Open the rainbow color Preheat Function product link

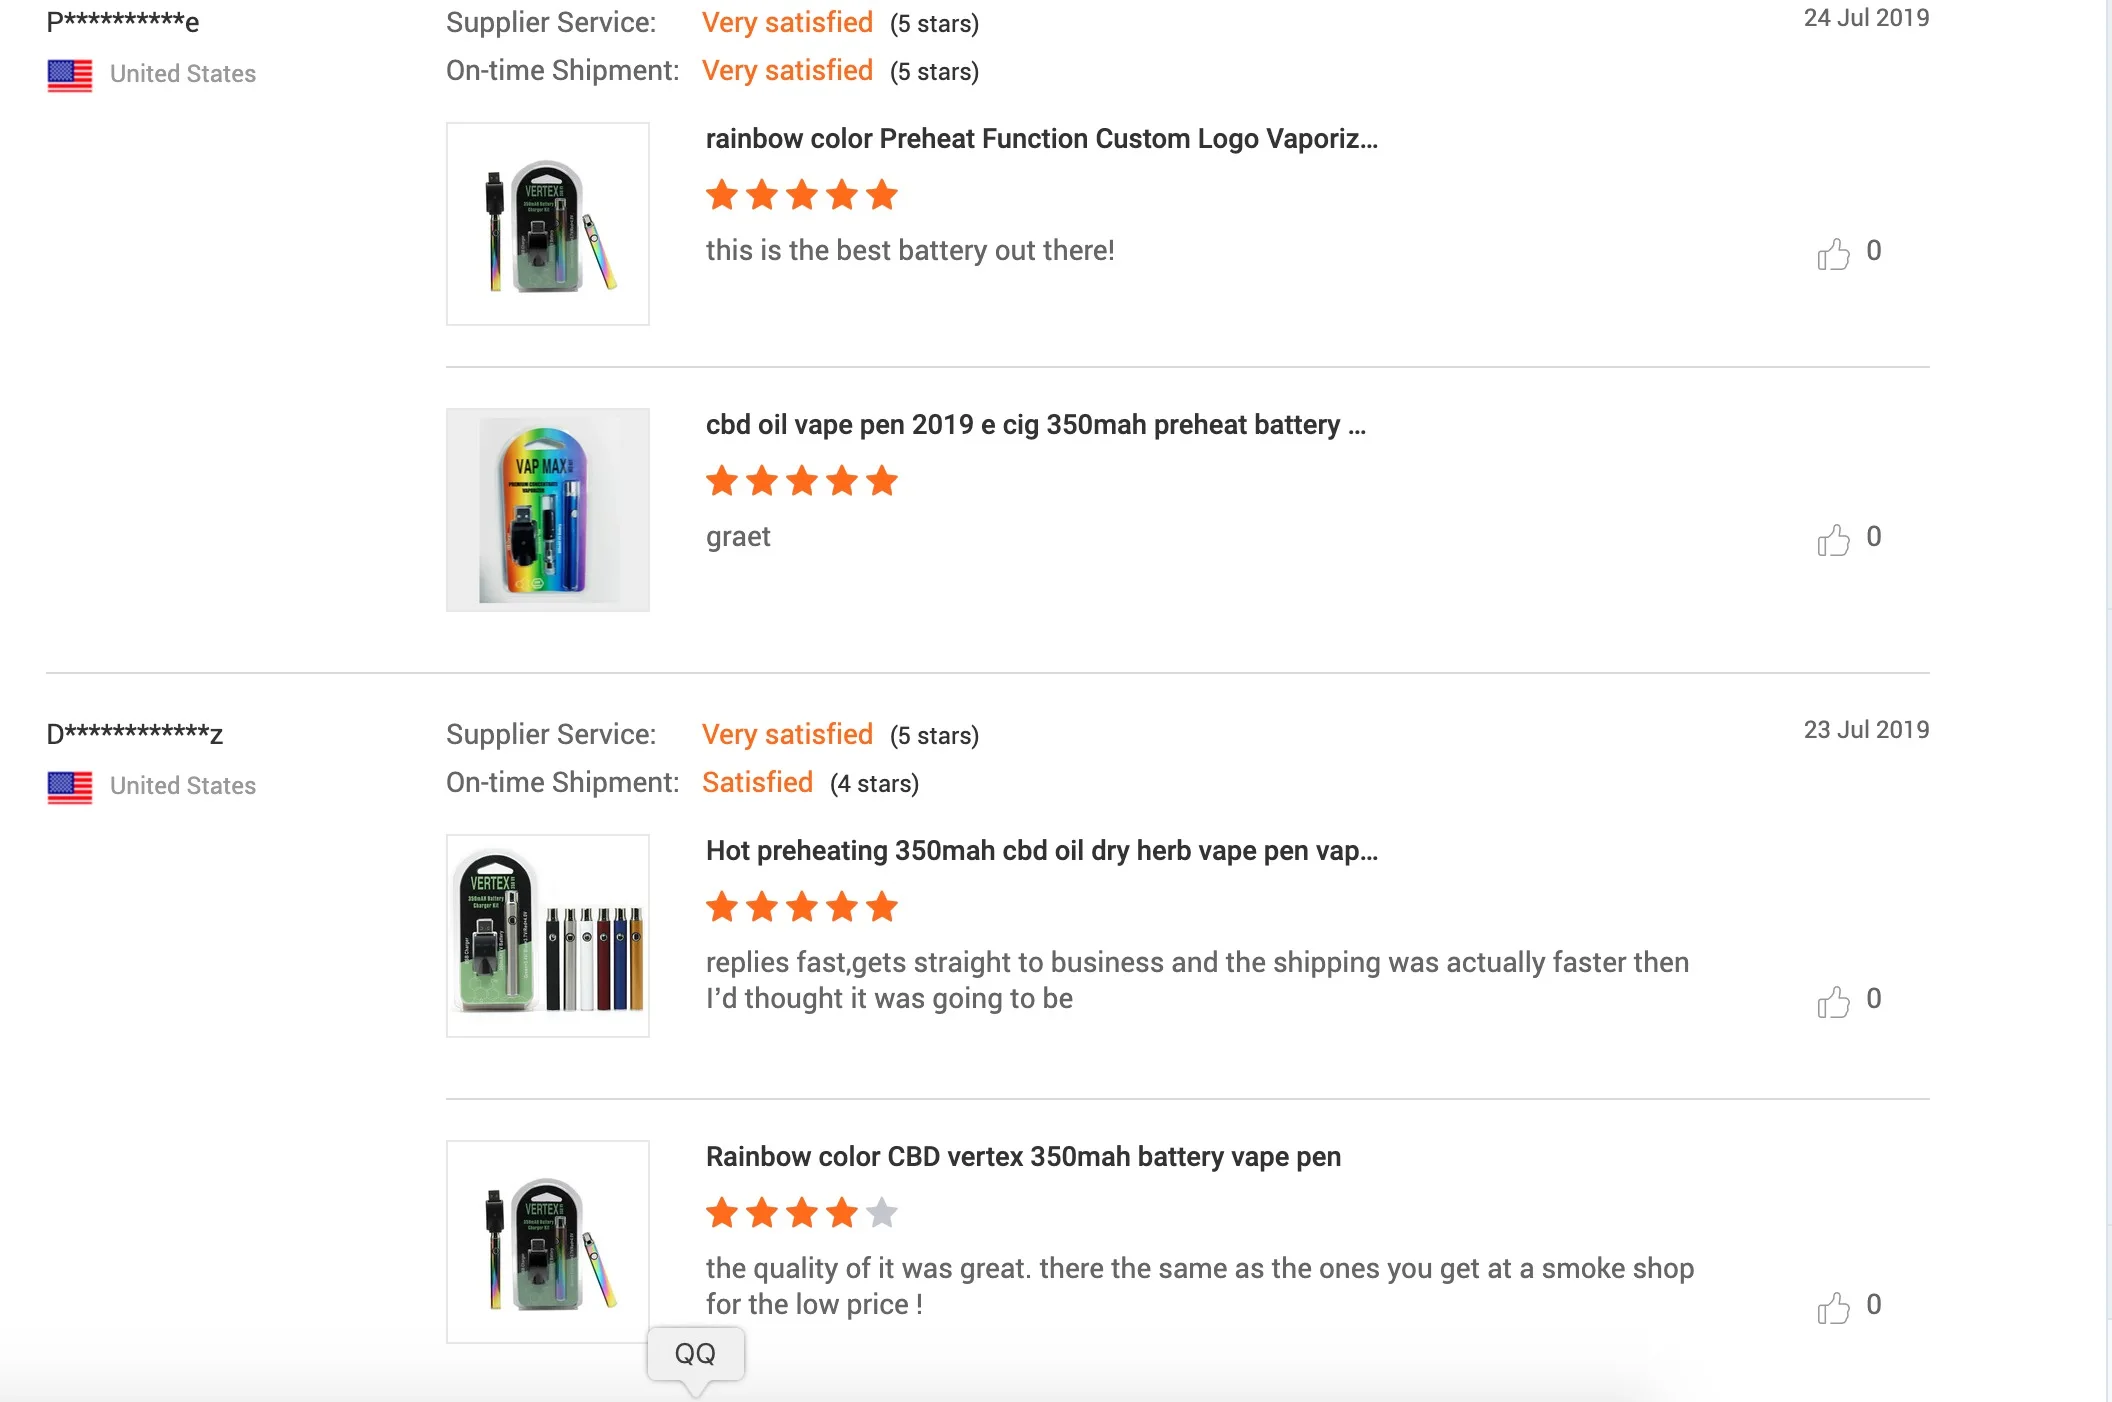tap(1041, 139)
